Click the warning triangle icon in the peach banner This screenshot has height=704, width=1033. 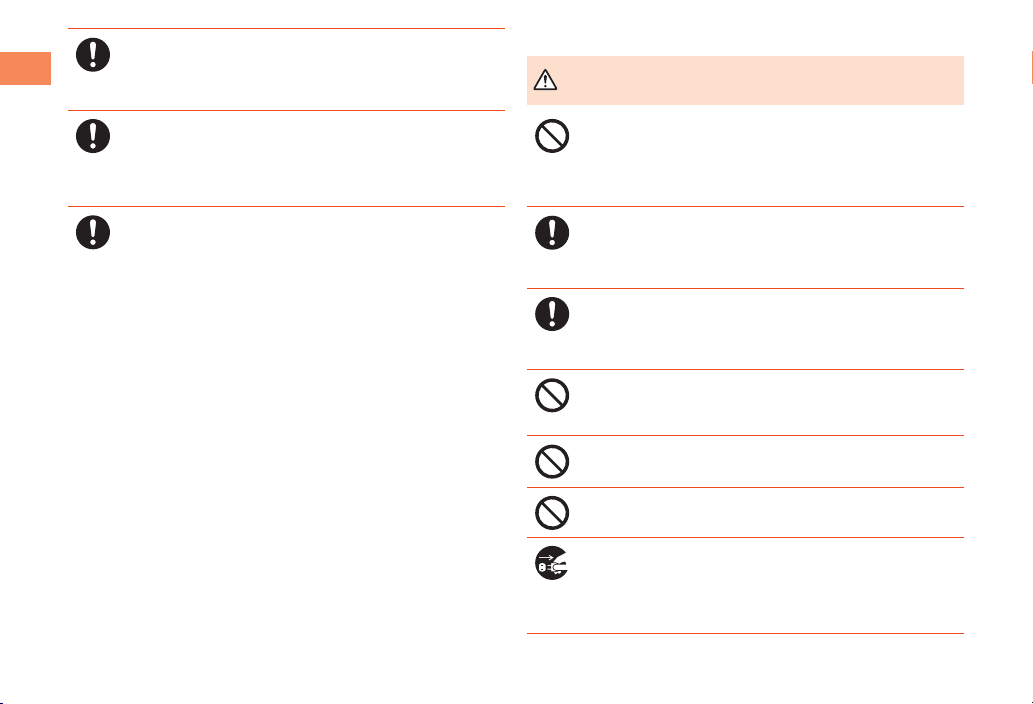tap(545, 80)
